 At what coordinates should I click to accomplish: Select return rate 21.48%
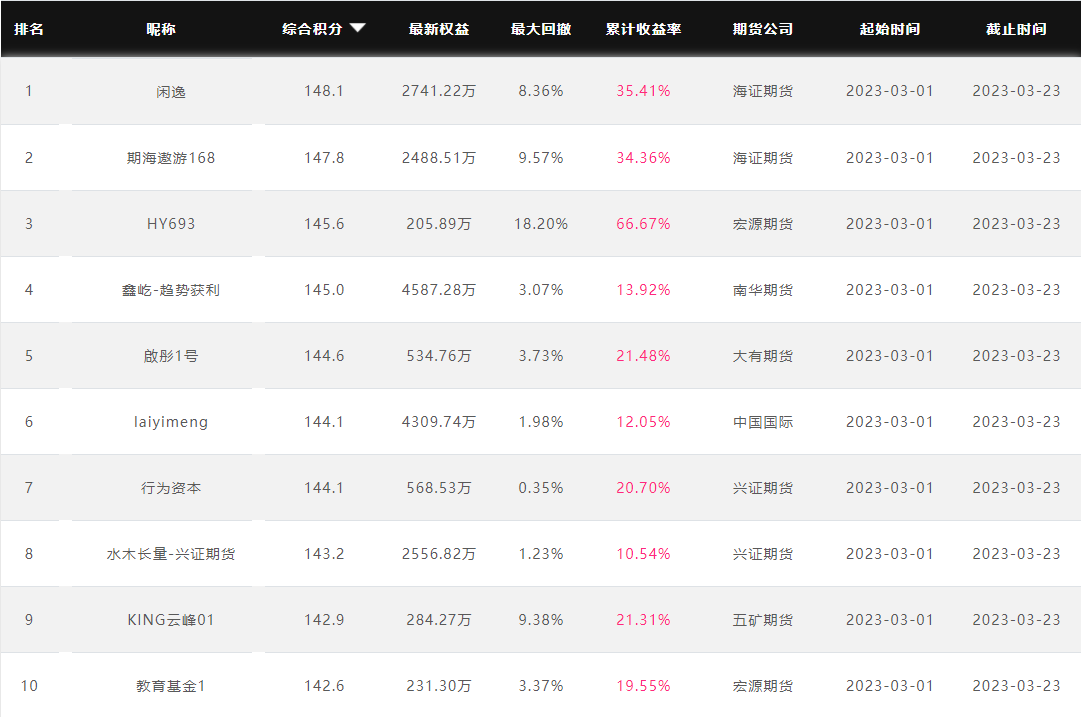coord(643,356)
